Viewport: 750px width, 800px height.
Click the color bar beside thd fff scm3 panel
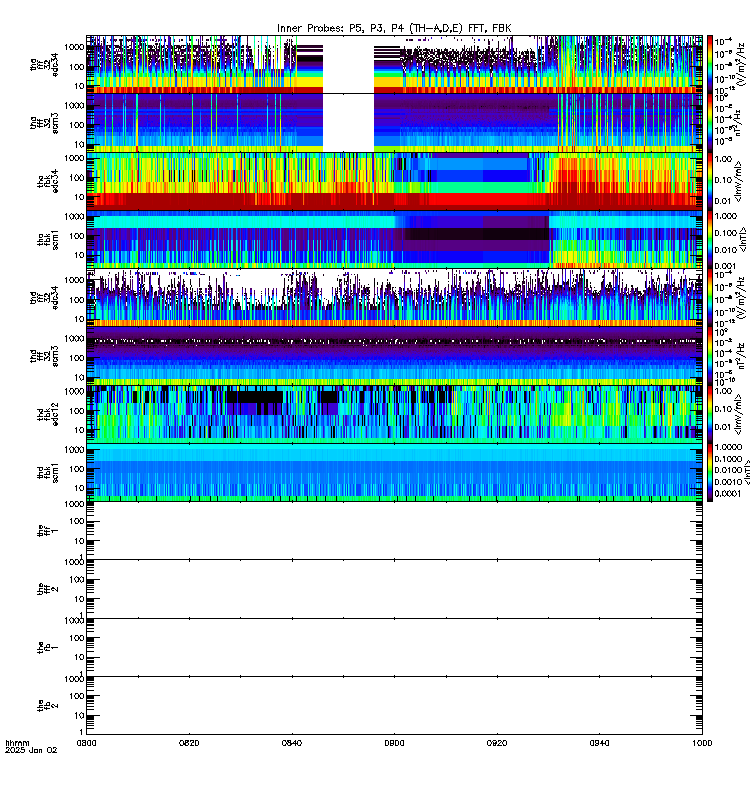(x=710, y=356)
